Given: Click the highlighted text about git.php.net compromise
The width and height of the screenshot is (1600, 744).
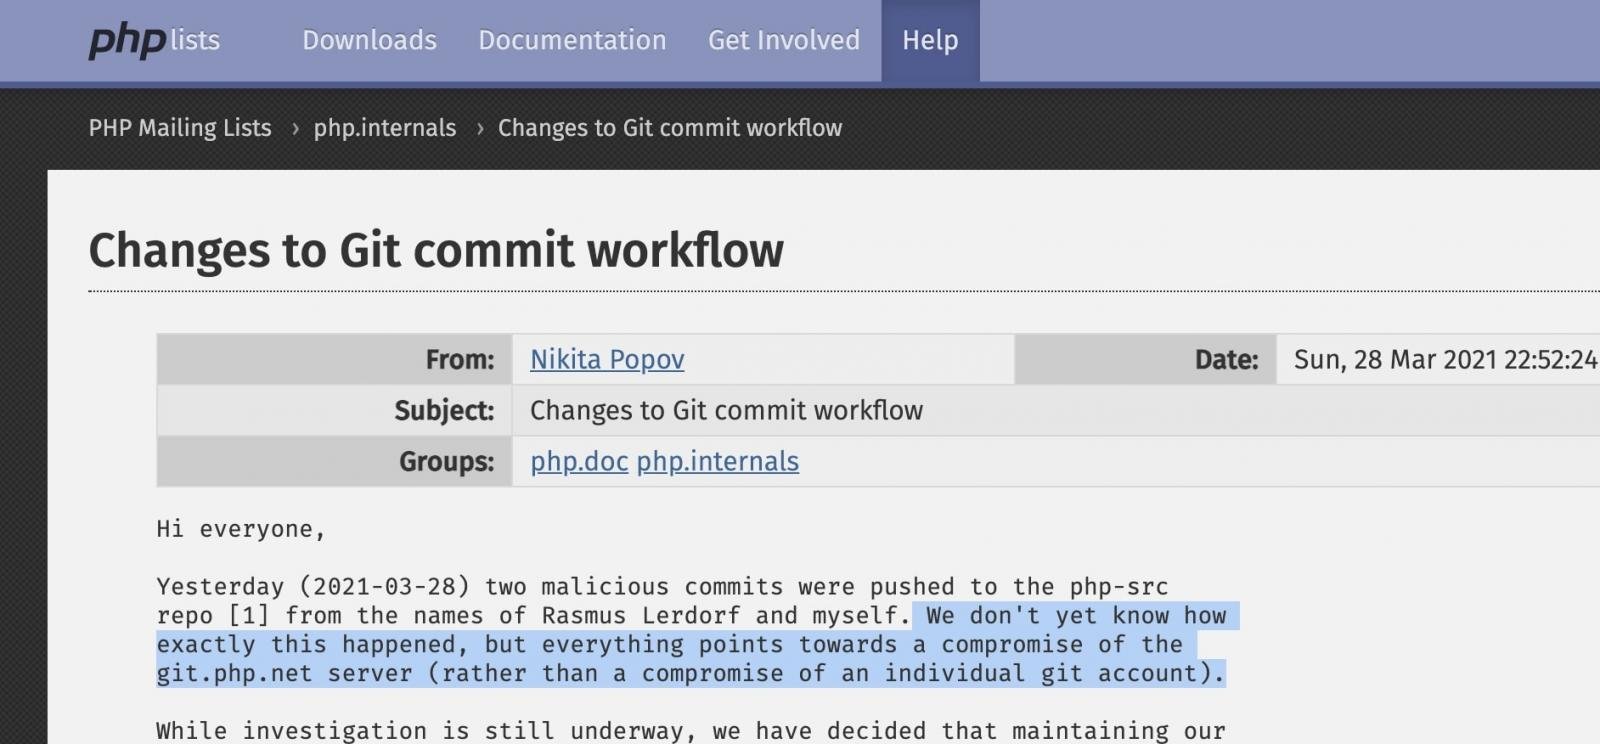Looking at the screenshot, I should coord(690,645).
